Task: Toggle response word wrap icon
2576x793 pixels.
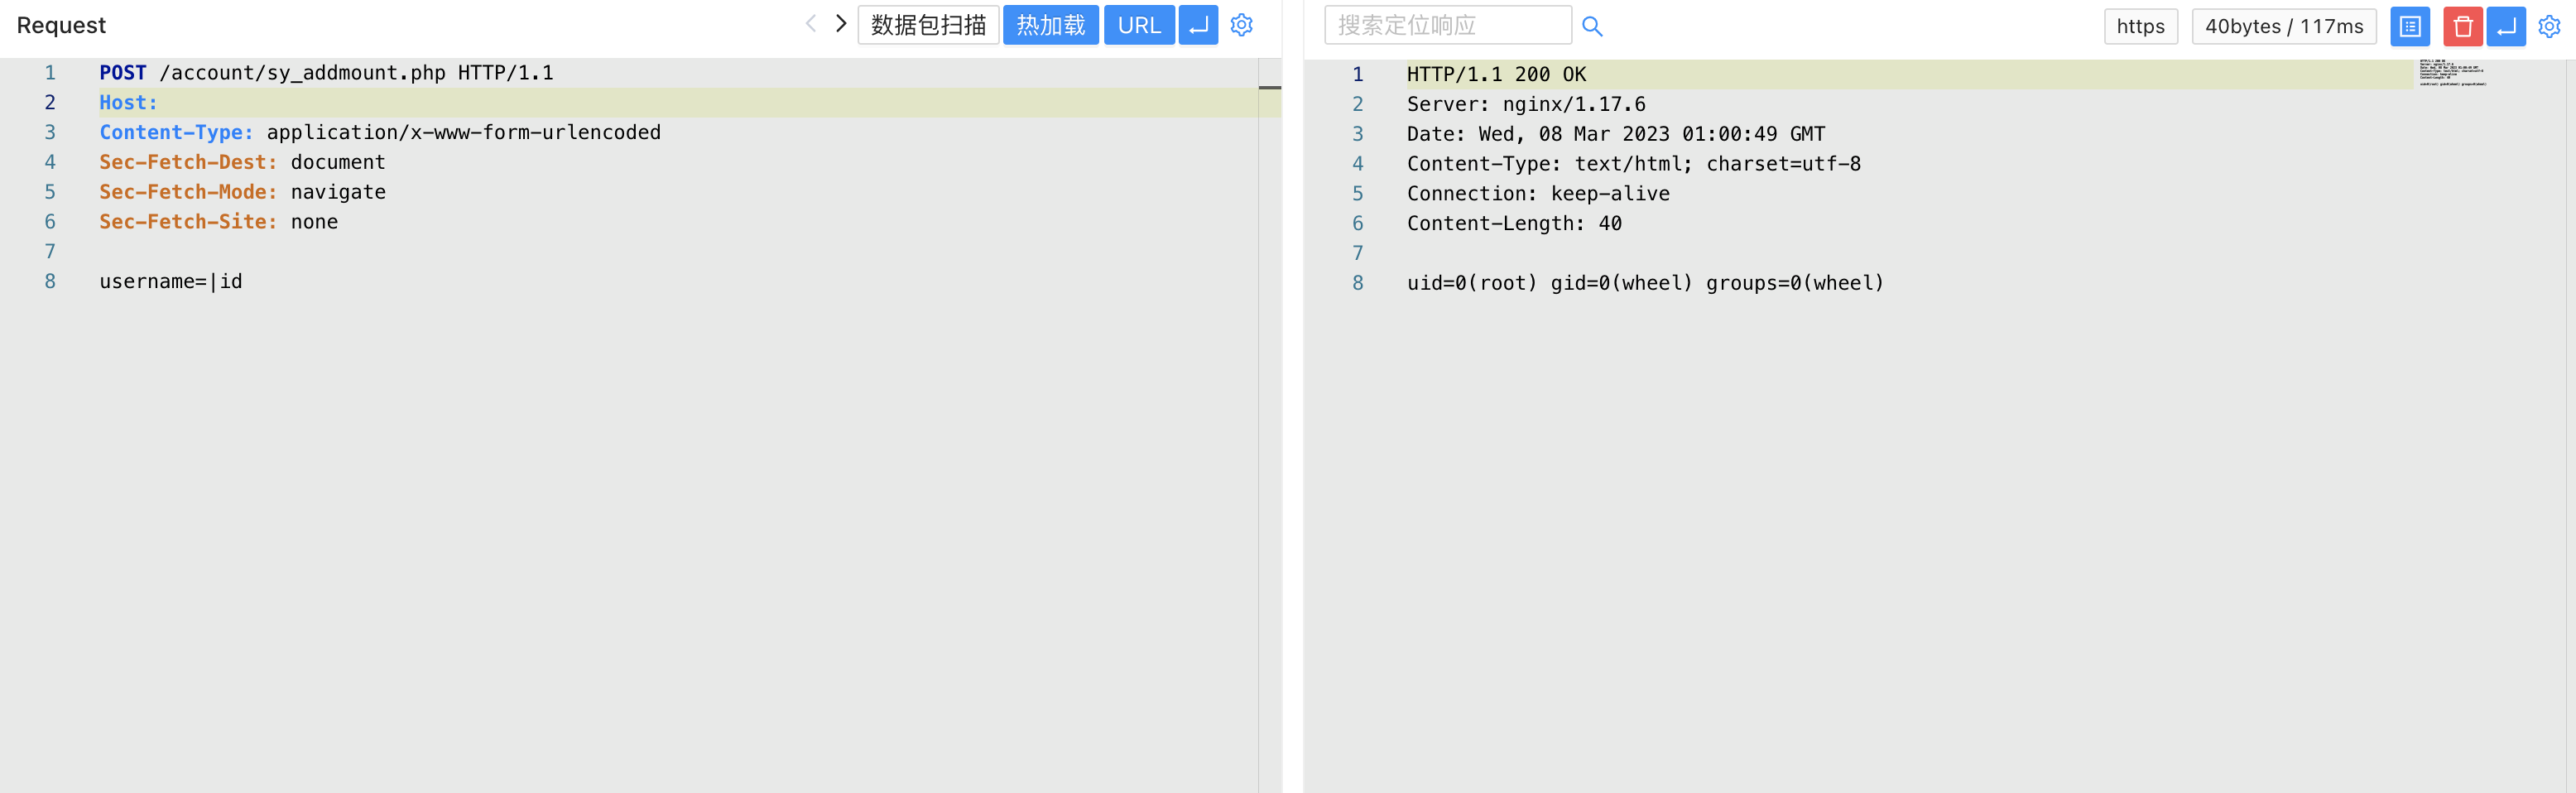Action: click(x=2506, y=26)
